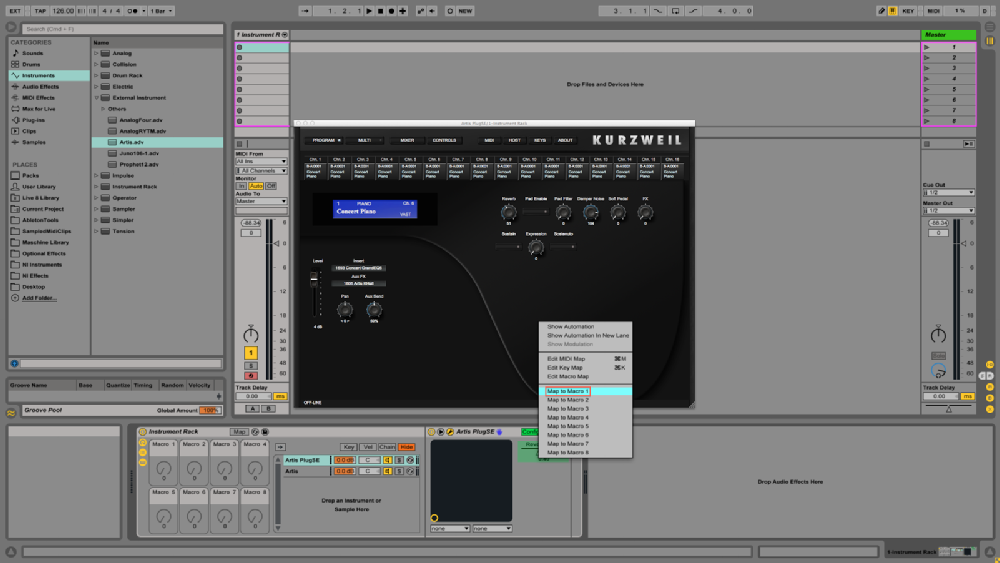Click the Pan knob in Kurzweil plugin
The height and width of the screenshot is (563, 1000).
(x=345, y=308)
